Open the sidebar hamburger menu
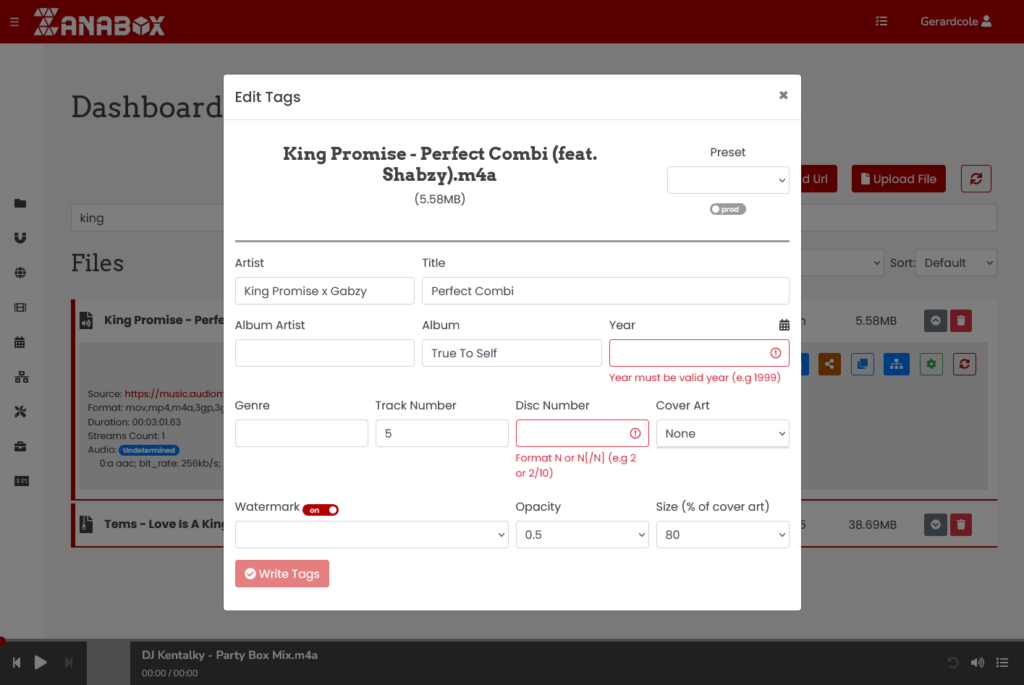 pyautogui.click(x=13, y=21)
